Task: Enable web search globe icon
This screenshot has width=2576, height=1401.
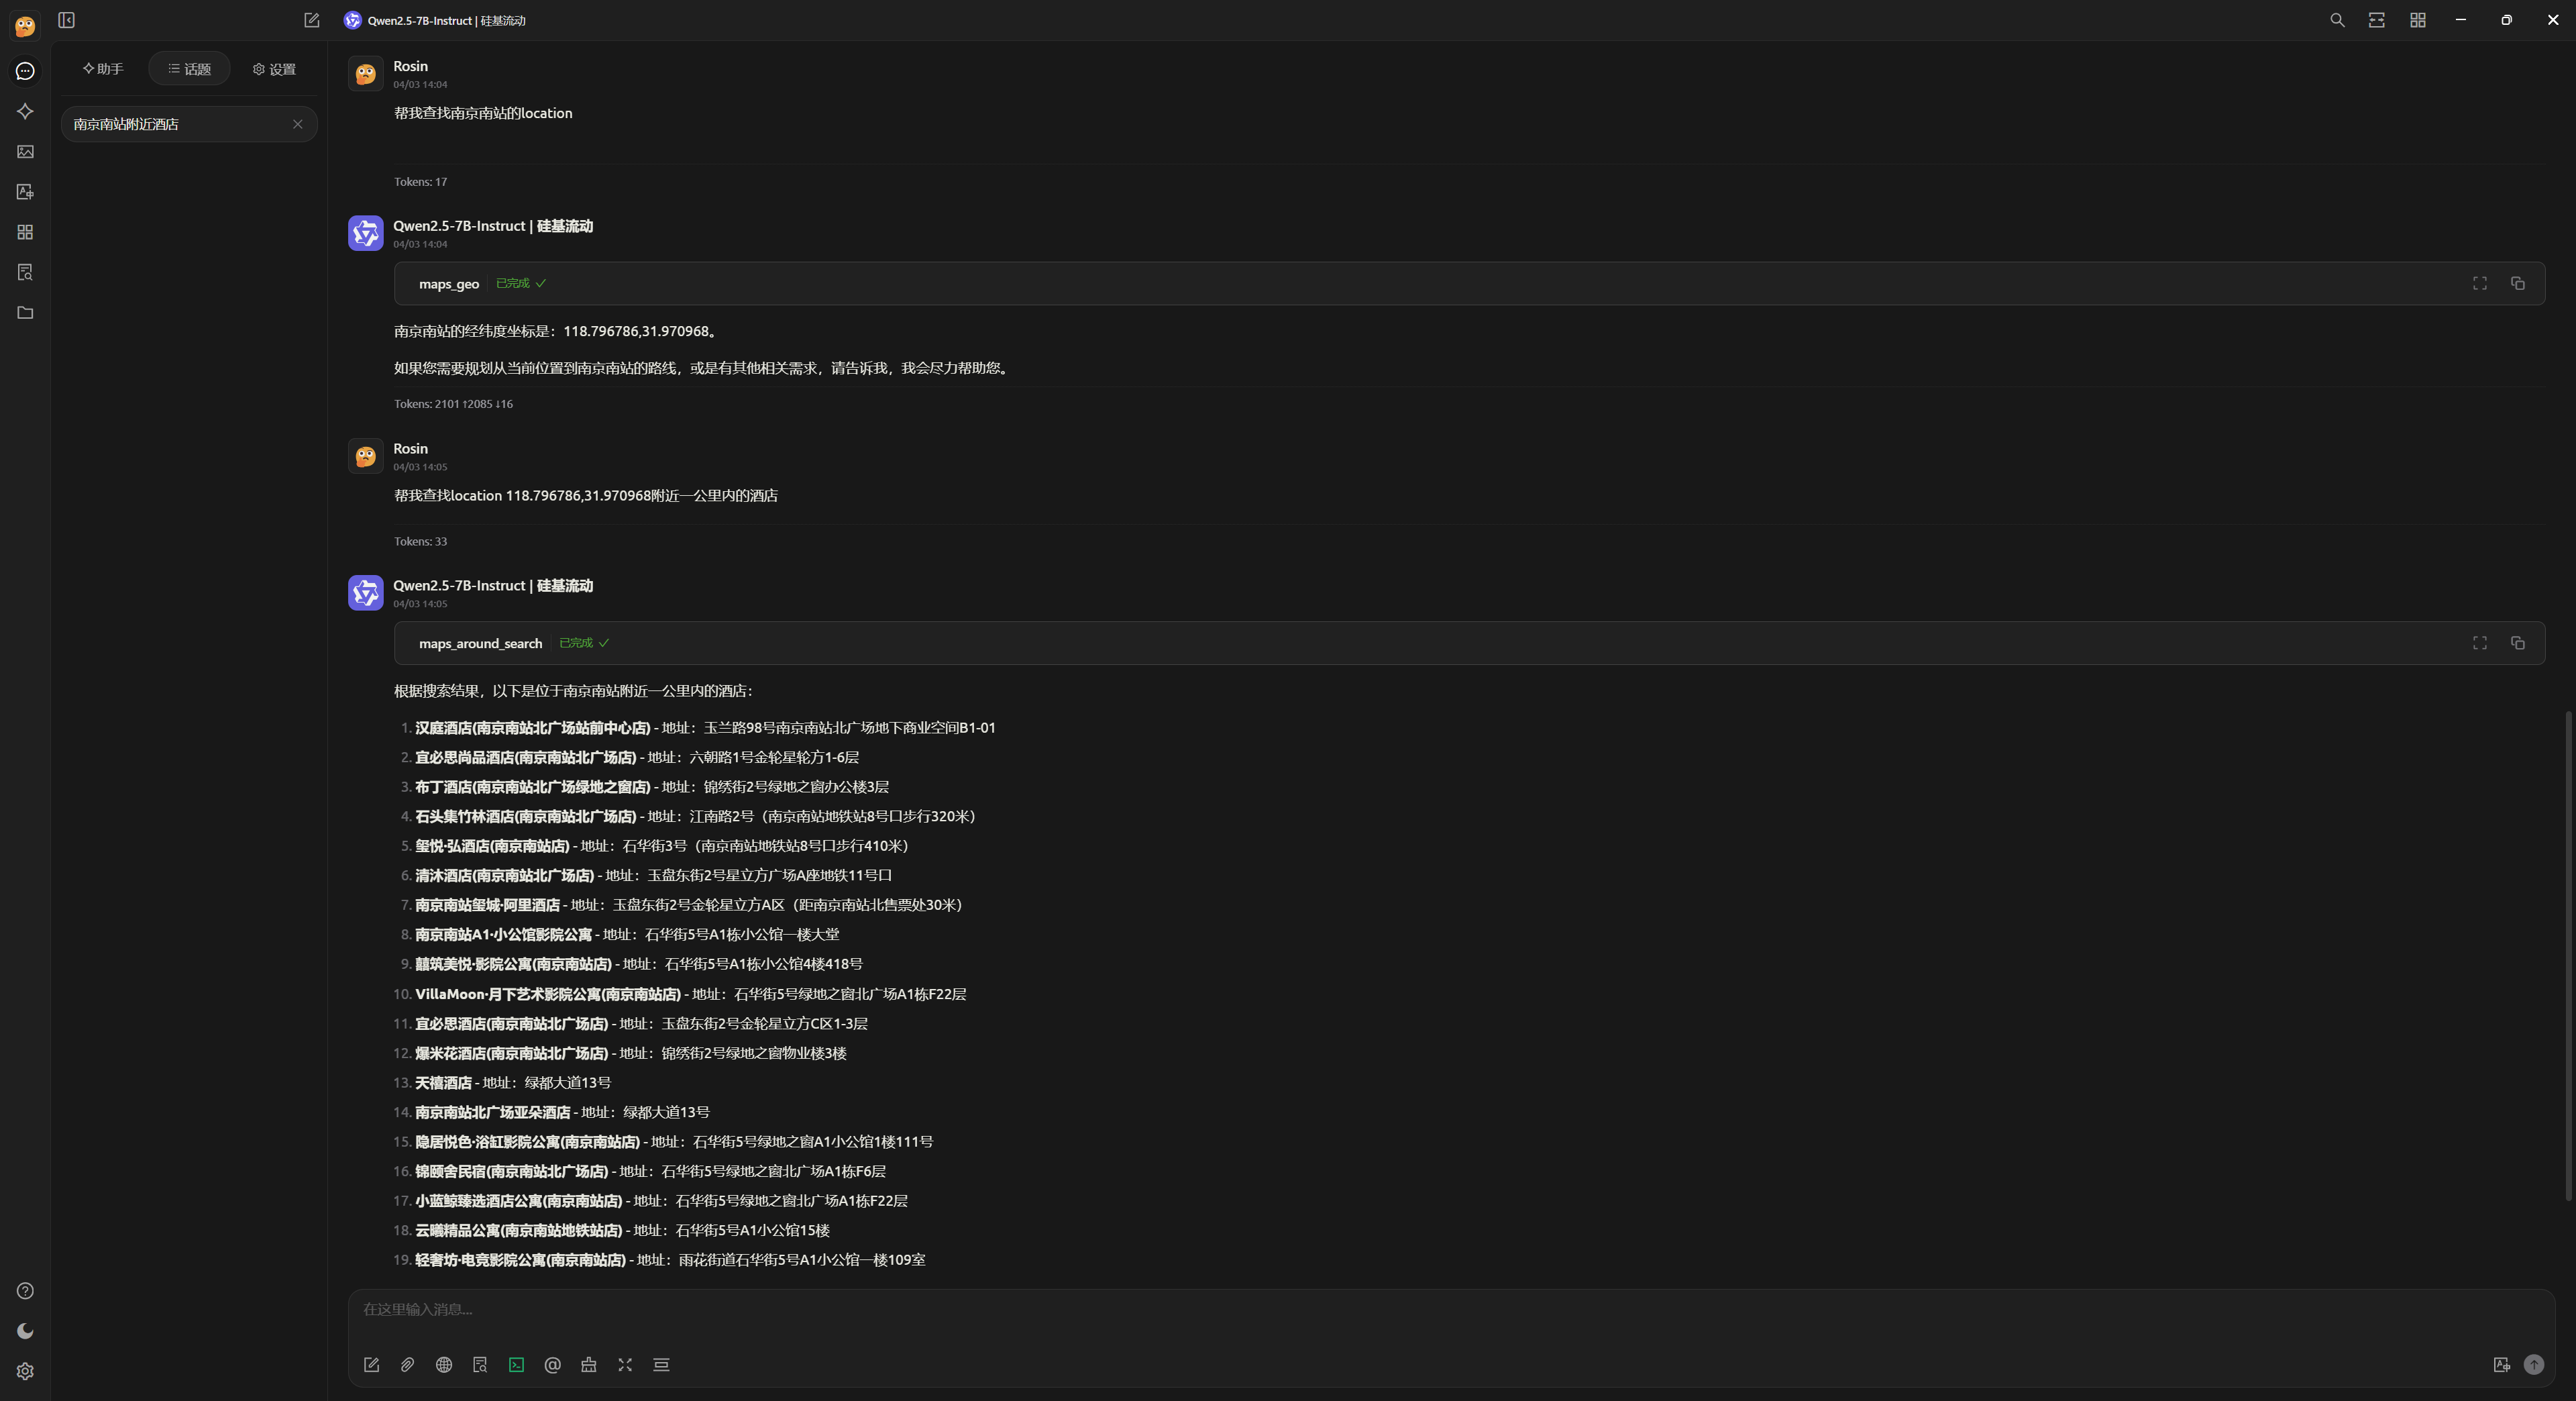Action: 444,1364
